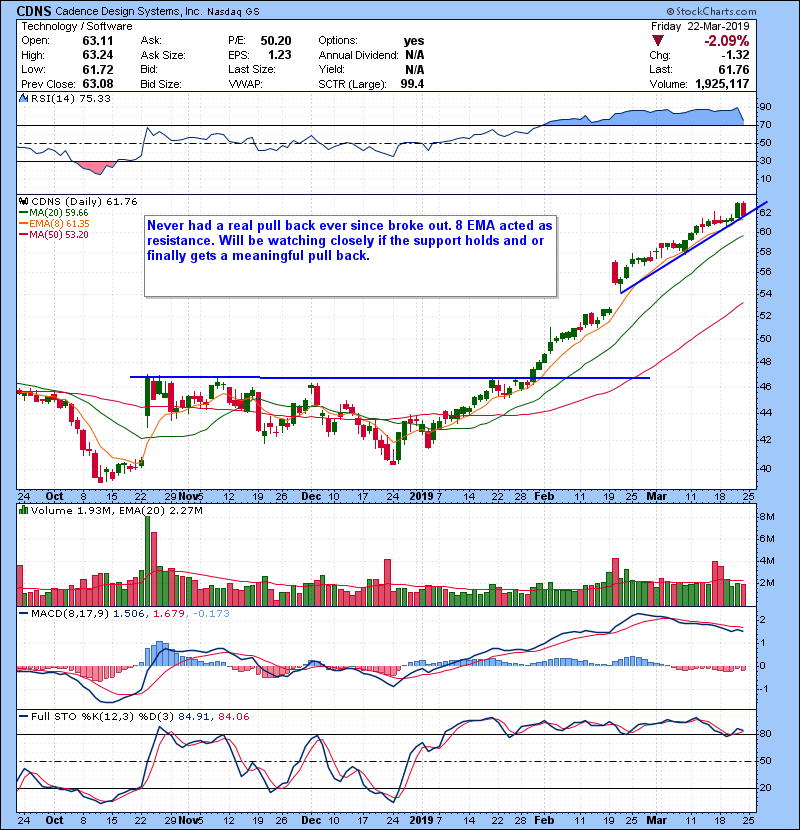
Task: Click the candlestick icon beside CDNS (Daily)
Action: pos(23,202)
